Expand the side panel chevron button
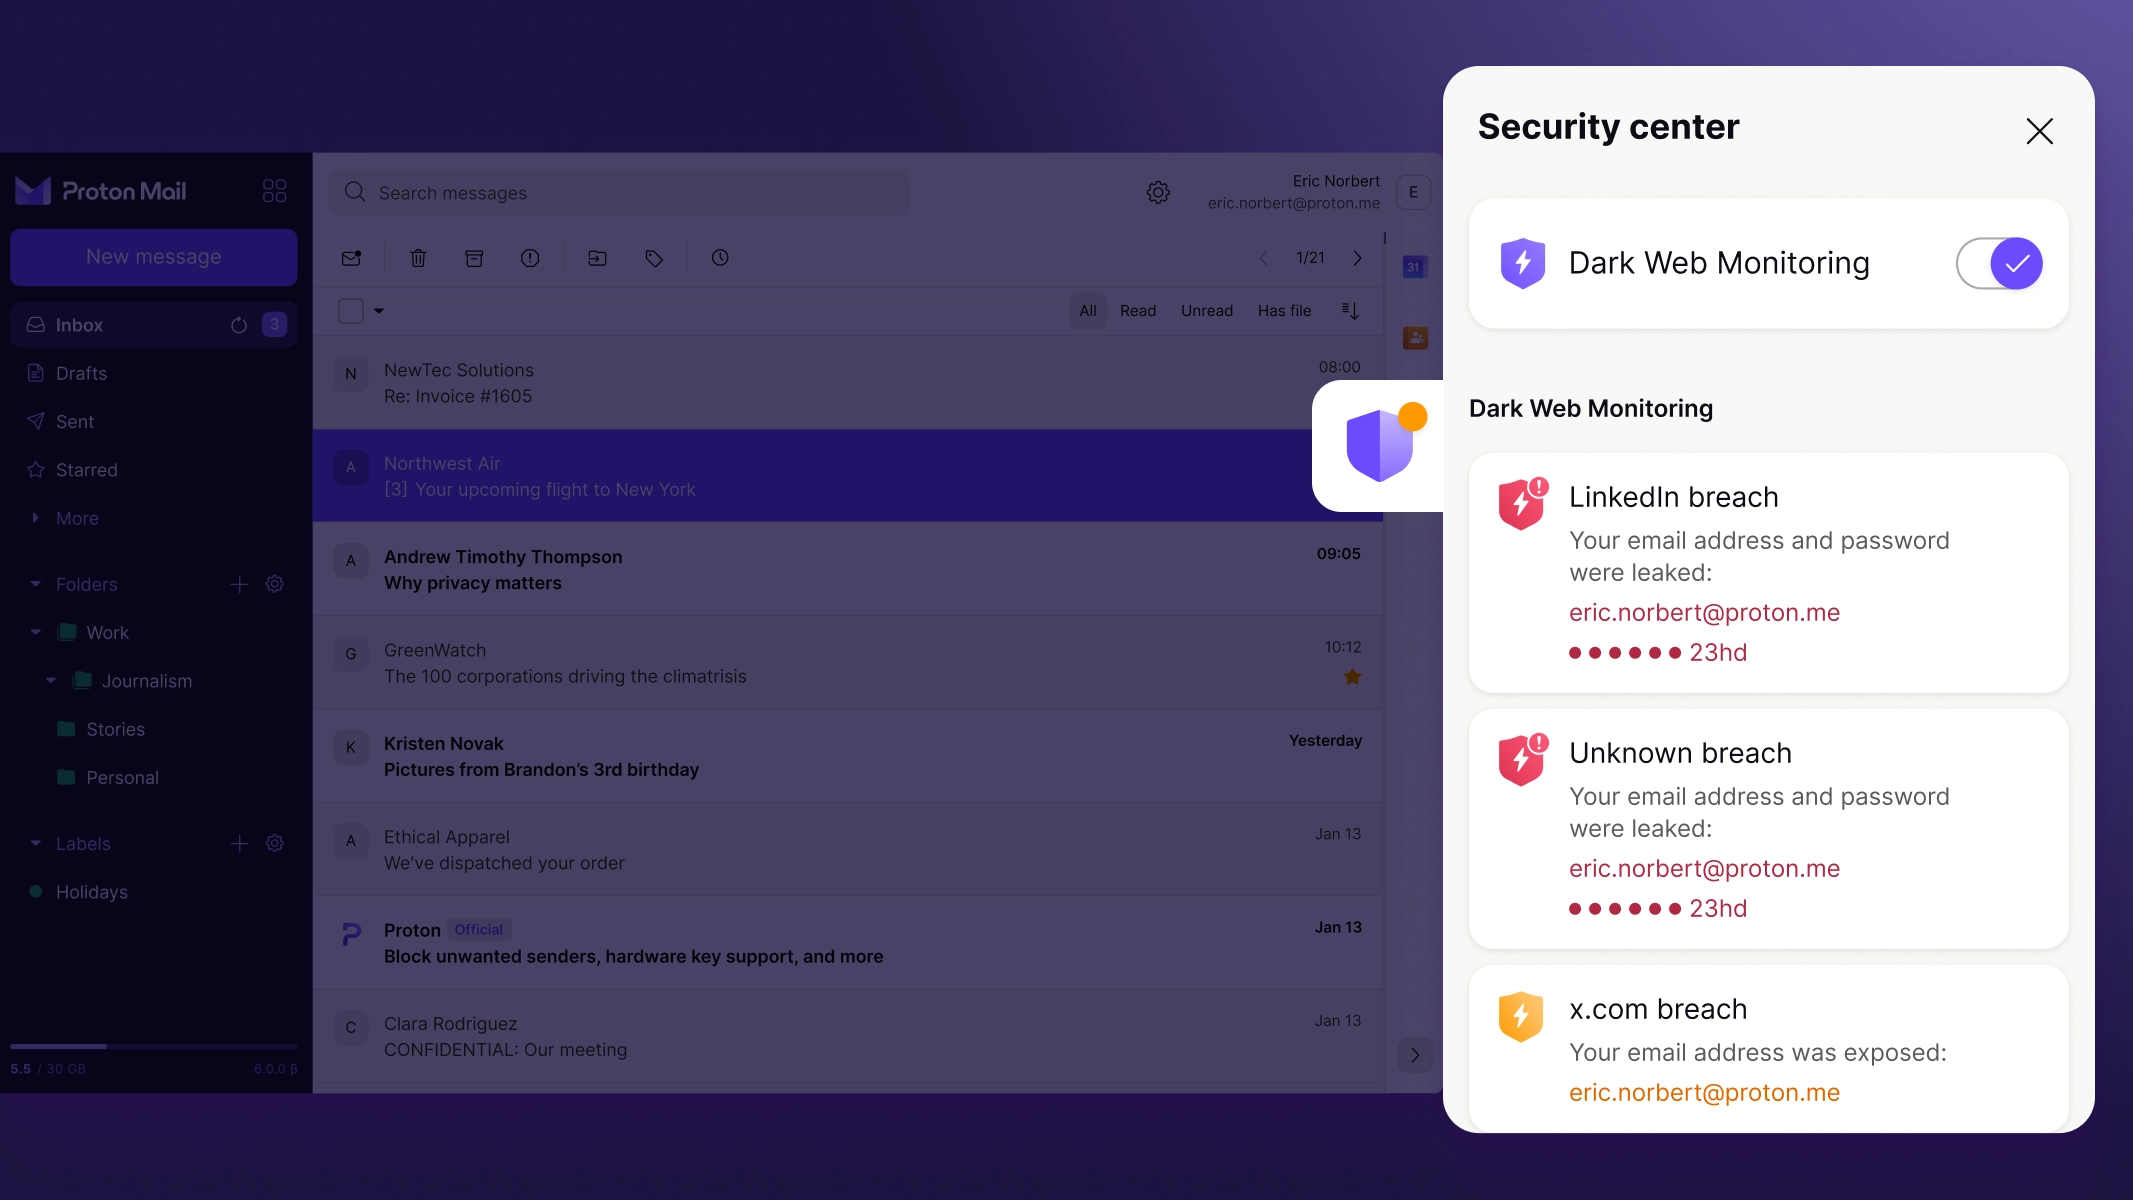The width and height of the screenshot is (2133, 1200). point(1415,1055)
